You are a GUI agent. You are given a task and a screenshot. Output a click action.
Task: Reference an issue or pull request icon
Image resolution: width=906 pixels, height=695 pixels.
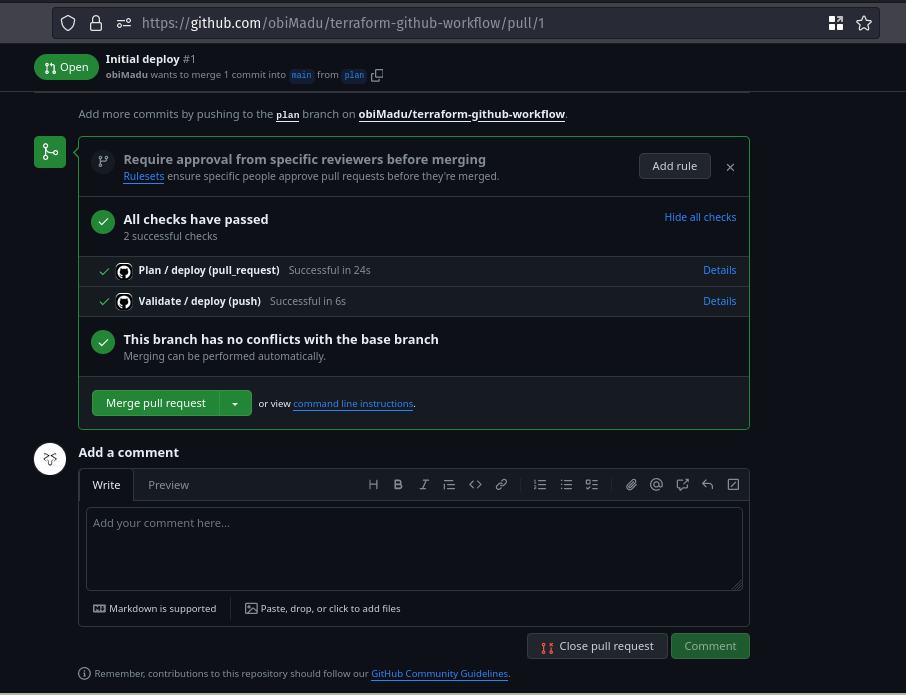[682, 485]
